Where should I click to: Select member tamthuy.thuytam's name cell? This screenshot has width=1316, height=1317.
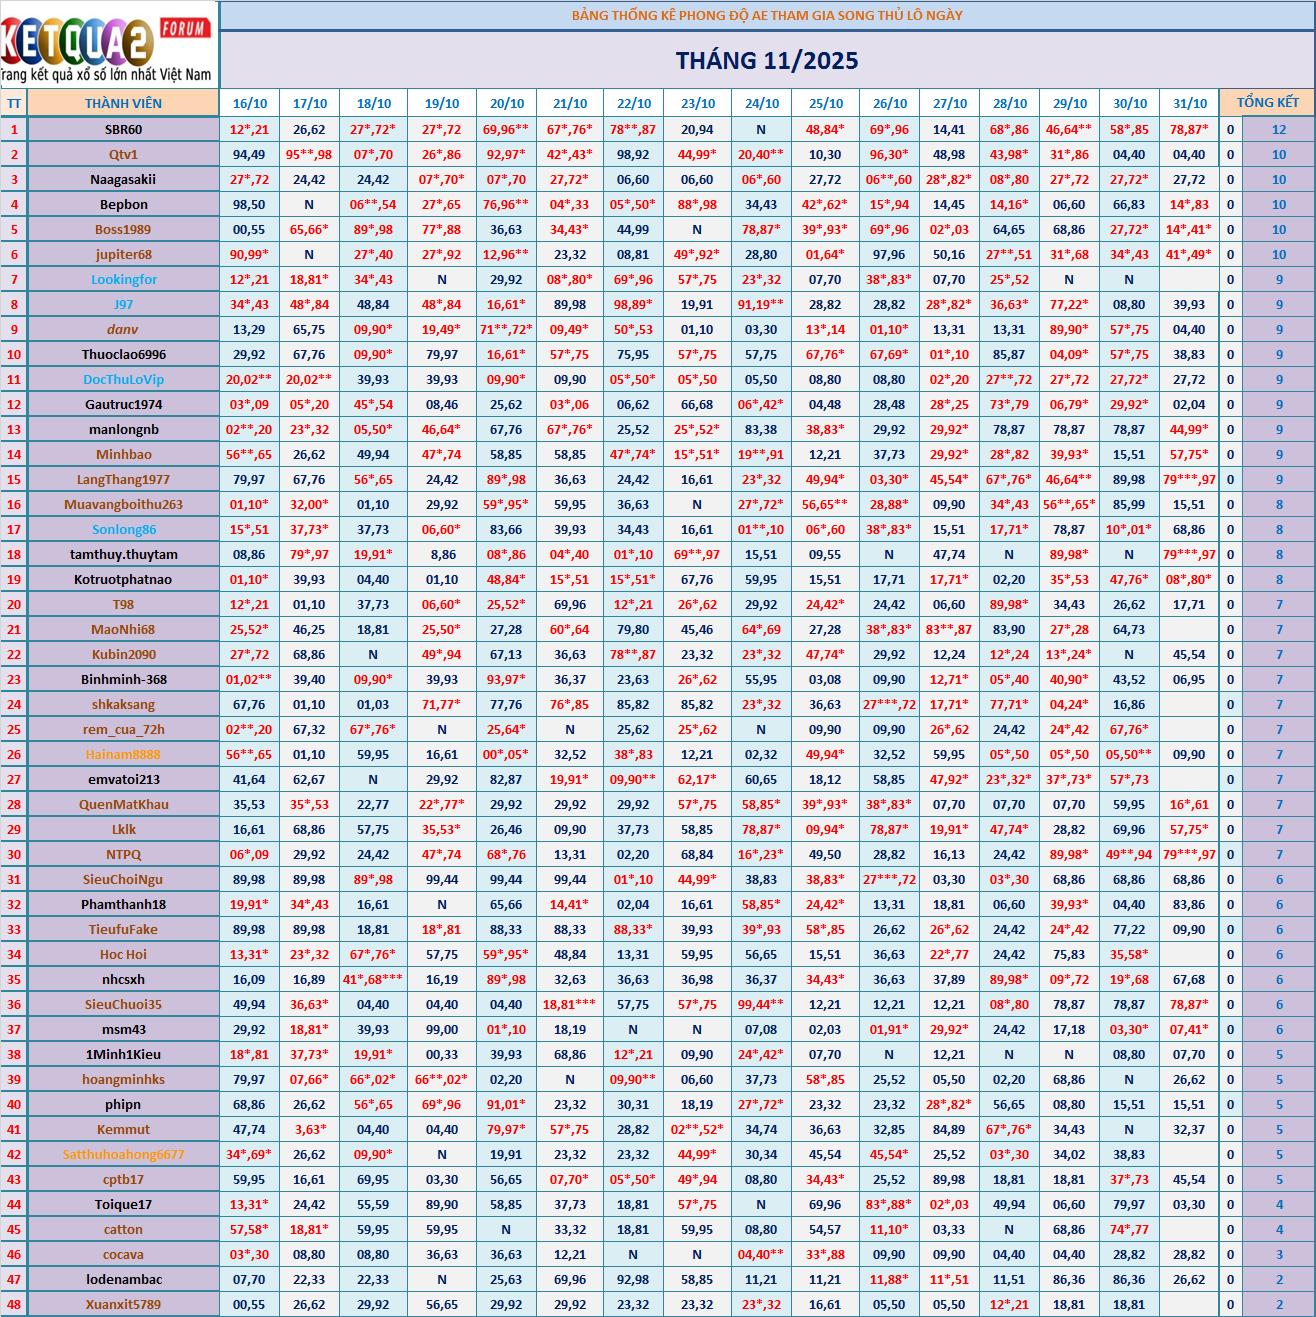[x=123, y=554]
